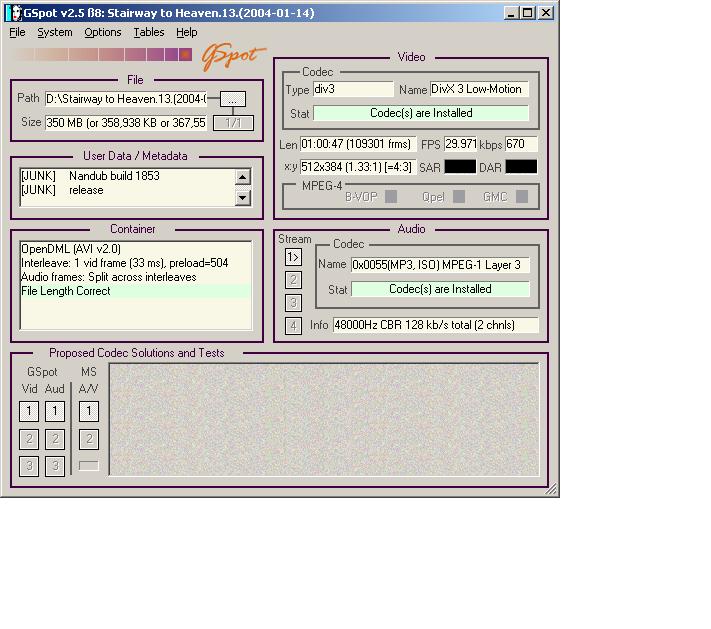This screenshot has width=711, height=629.
Task: Click the 1/1 file counter button
Action: (233, 123)
